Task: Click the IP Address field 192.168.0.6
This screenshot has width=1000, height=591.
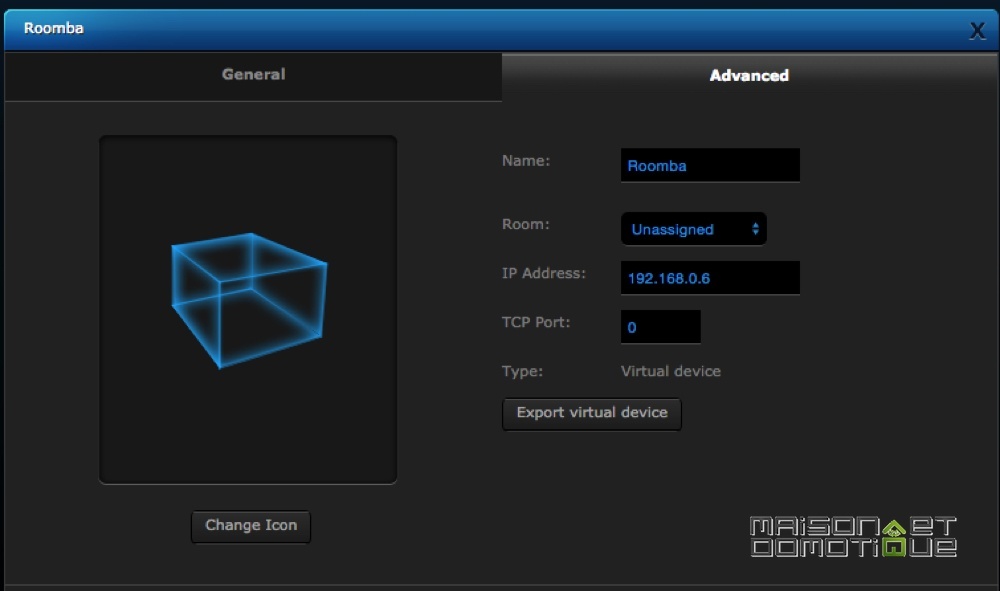Action: click(710, 278)
